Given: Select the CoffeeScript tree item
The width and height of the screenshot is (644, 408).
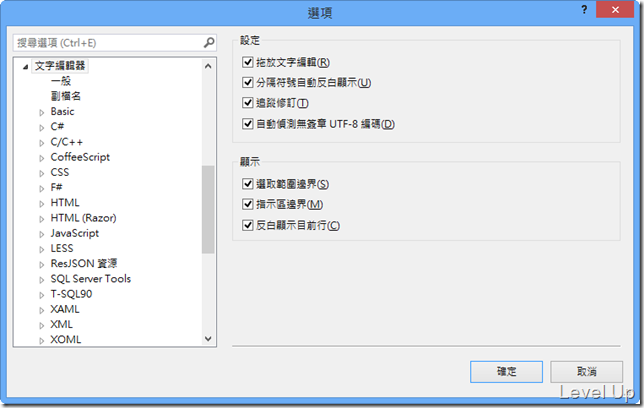Looking at the screenshot, I should click(x=80, y=157).
